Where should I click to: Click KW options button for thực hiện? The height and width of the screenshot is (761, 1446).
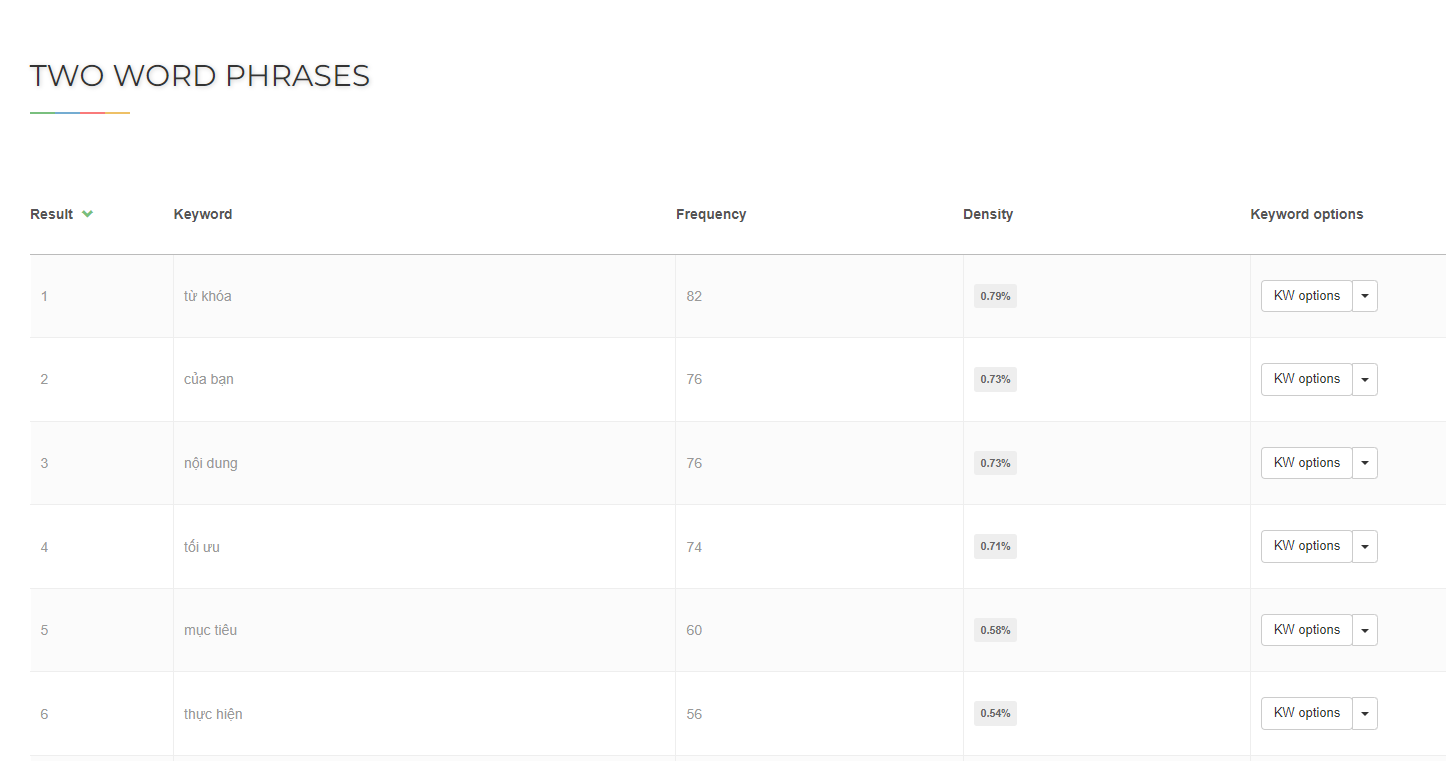[1306, 713]
